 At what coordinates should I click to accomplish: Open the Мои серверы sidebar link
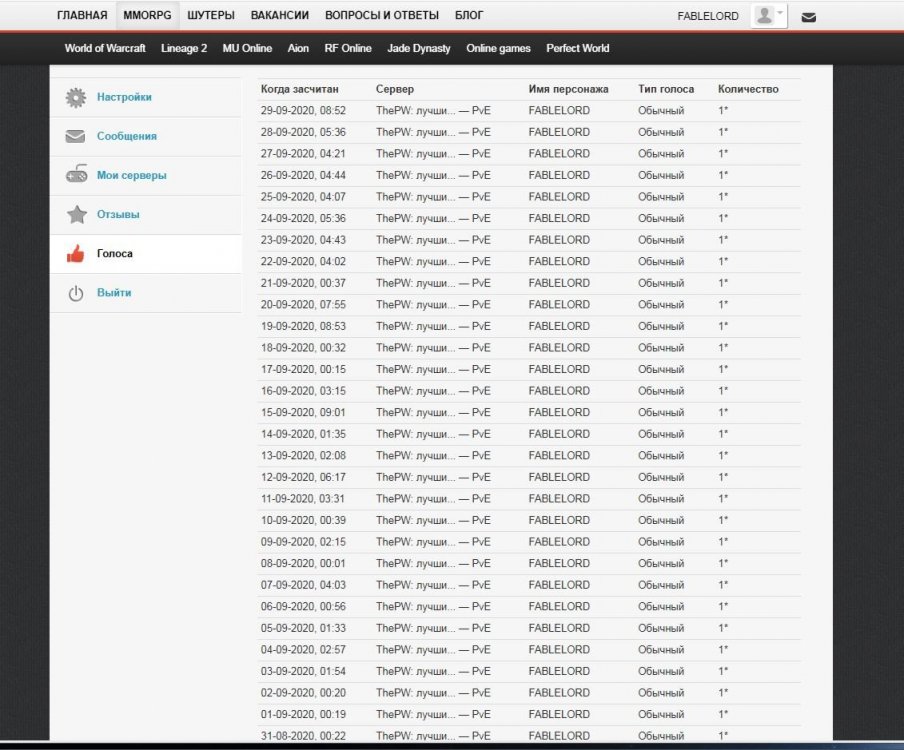(x=132, y=176)
